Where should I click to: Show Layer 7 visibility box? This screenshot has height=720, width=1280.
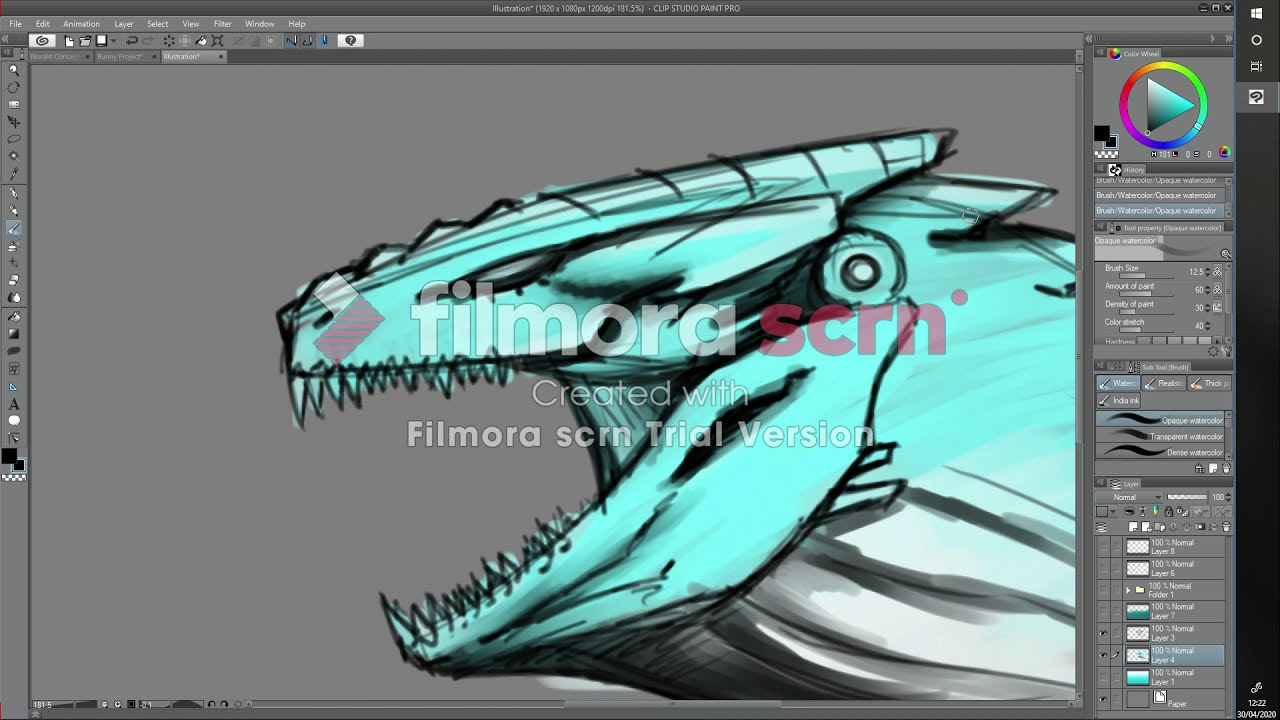[x=1103, y=612]
